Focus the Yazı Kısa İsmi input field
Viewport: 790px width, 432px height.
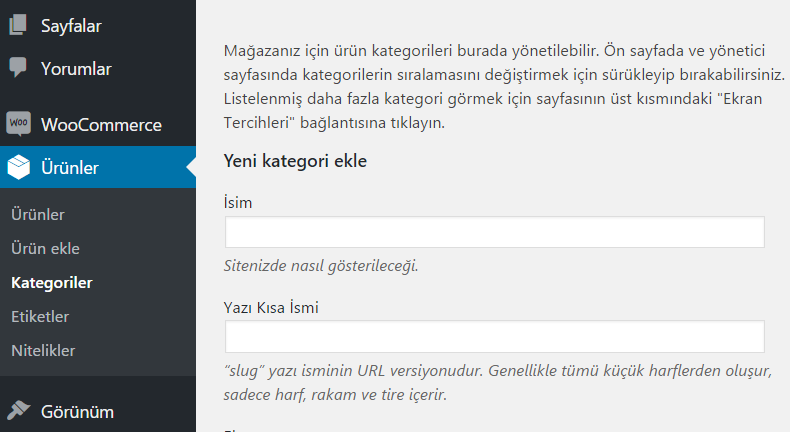tap(494, 336)
